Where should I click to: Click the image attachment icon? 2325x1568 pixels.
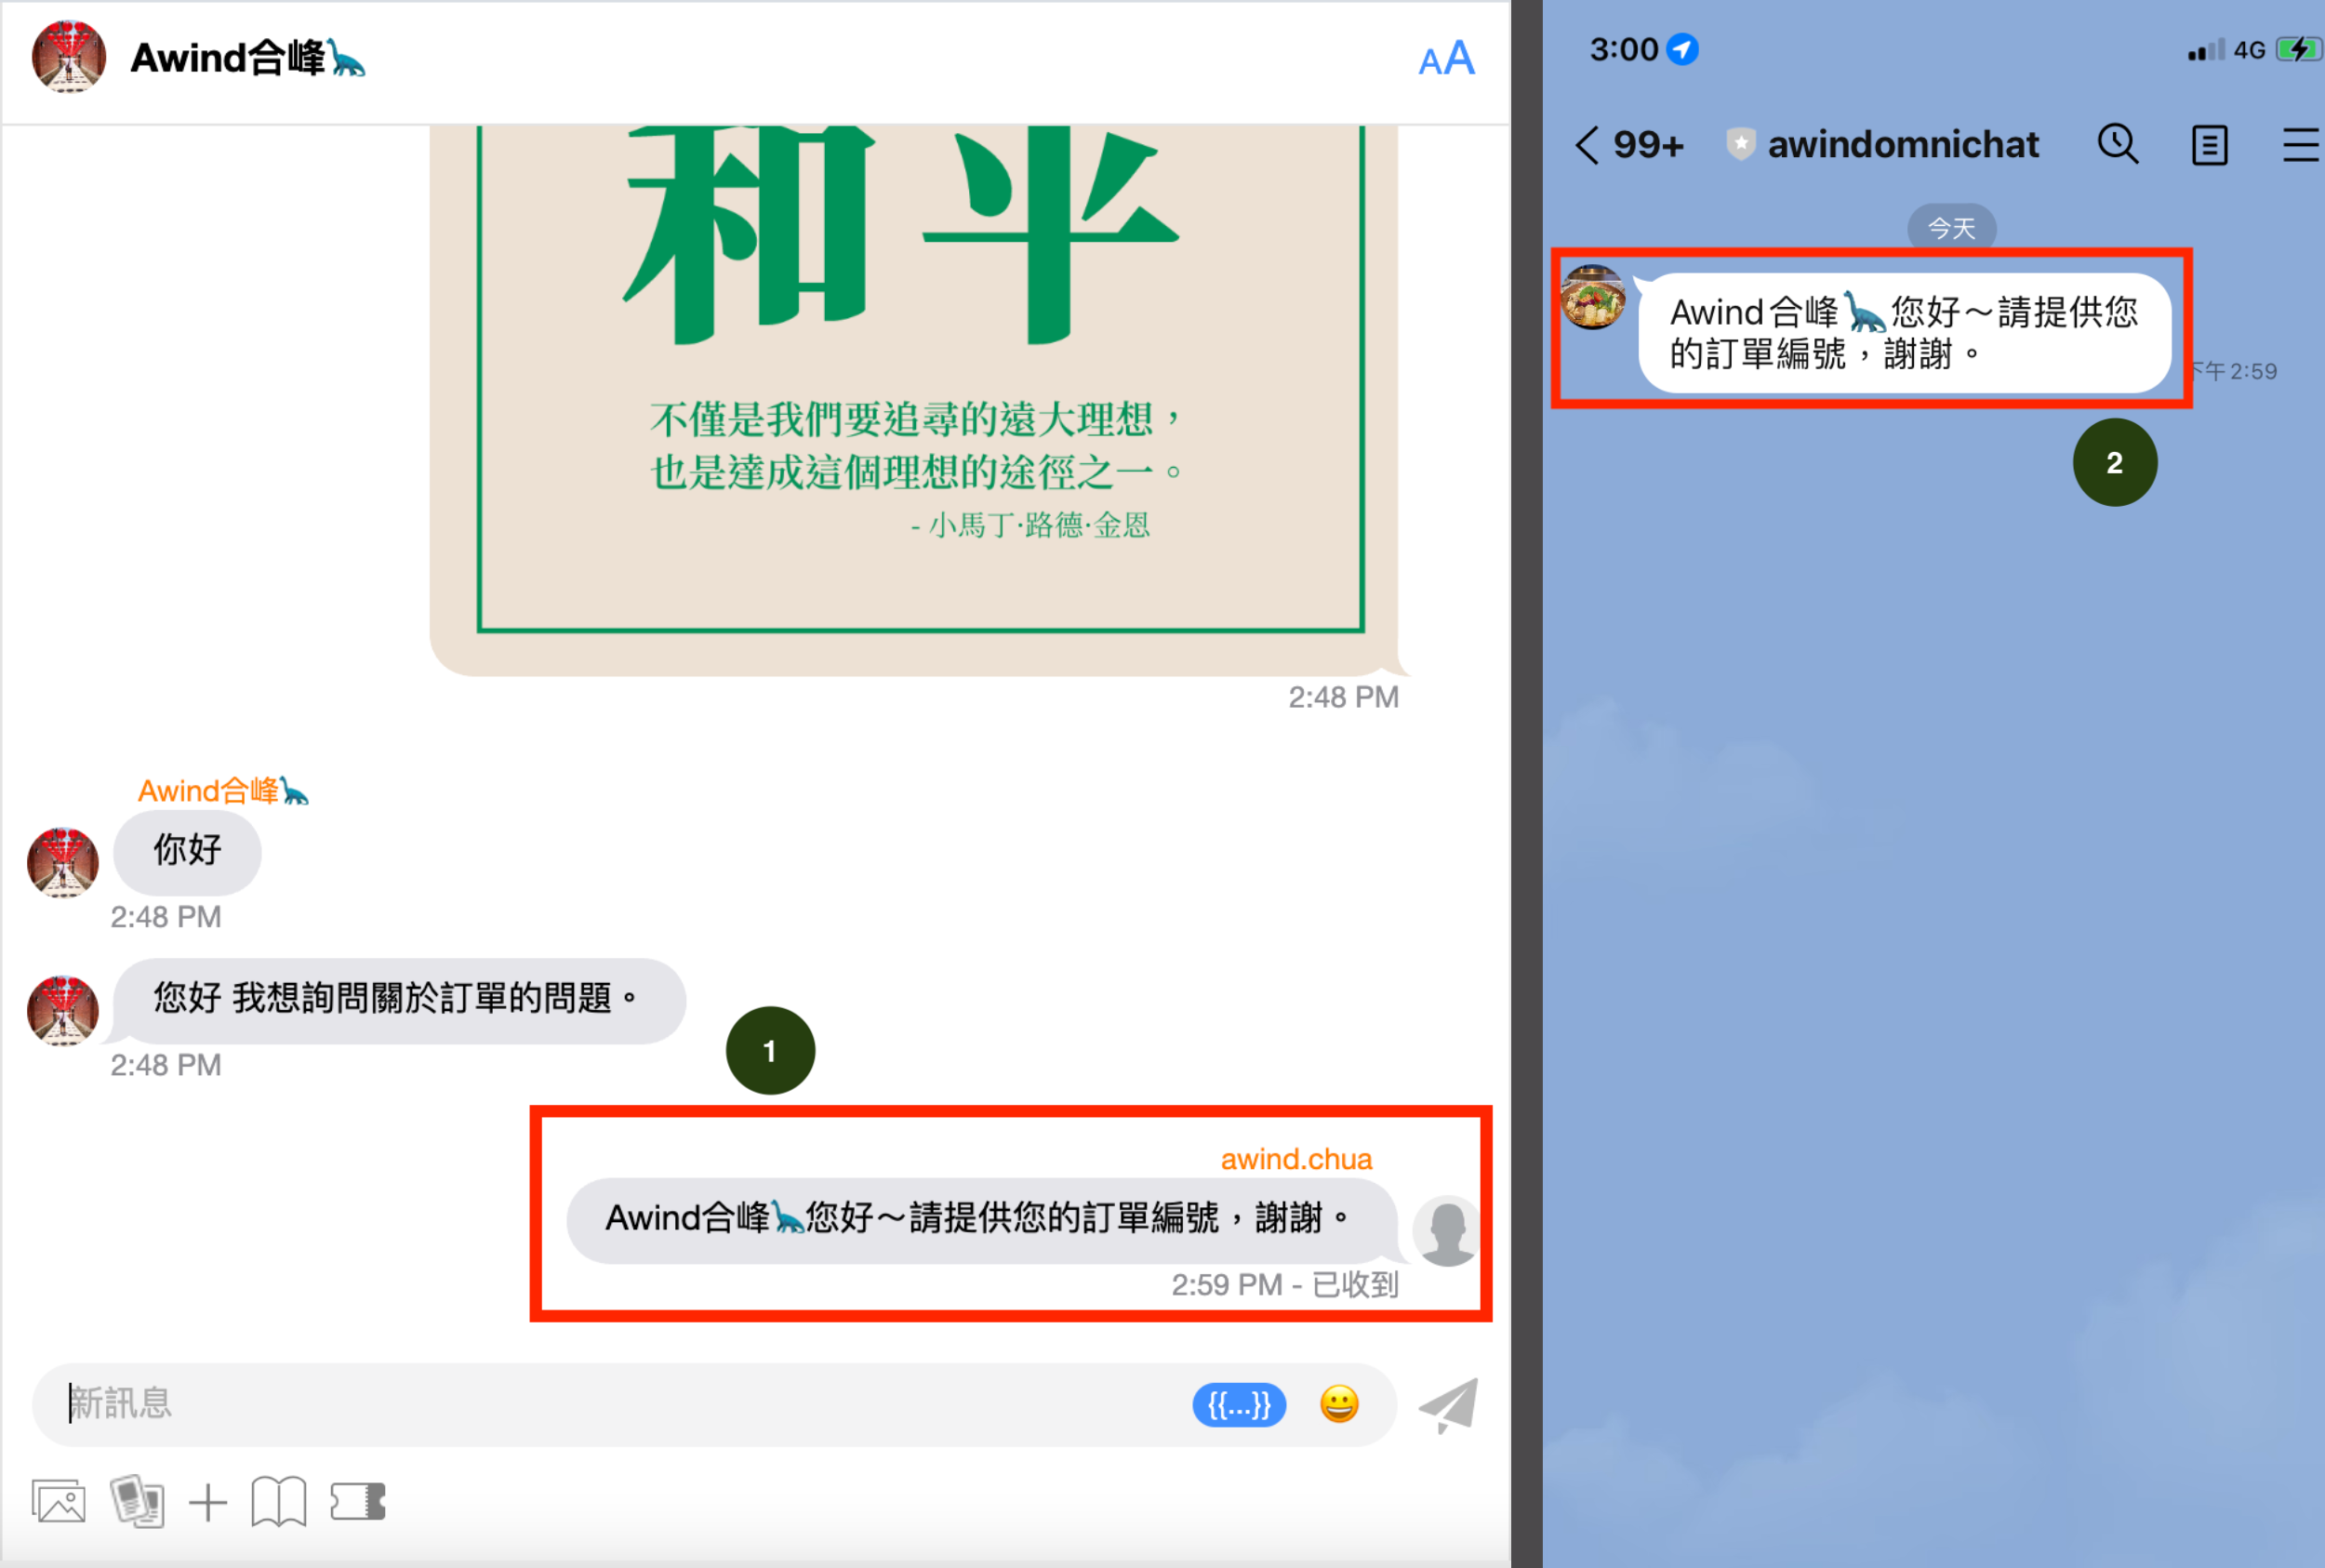coord(59,1501)
